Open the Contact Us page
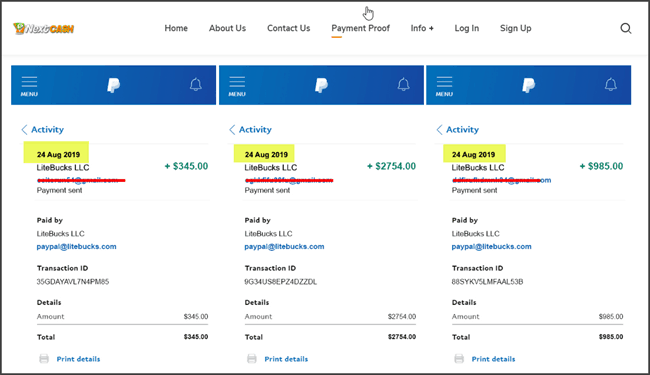Screen dimensions: 650x375 289,28
